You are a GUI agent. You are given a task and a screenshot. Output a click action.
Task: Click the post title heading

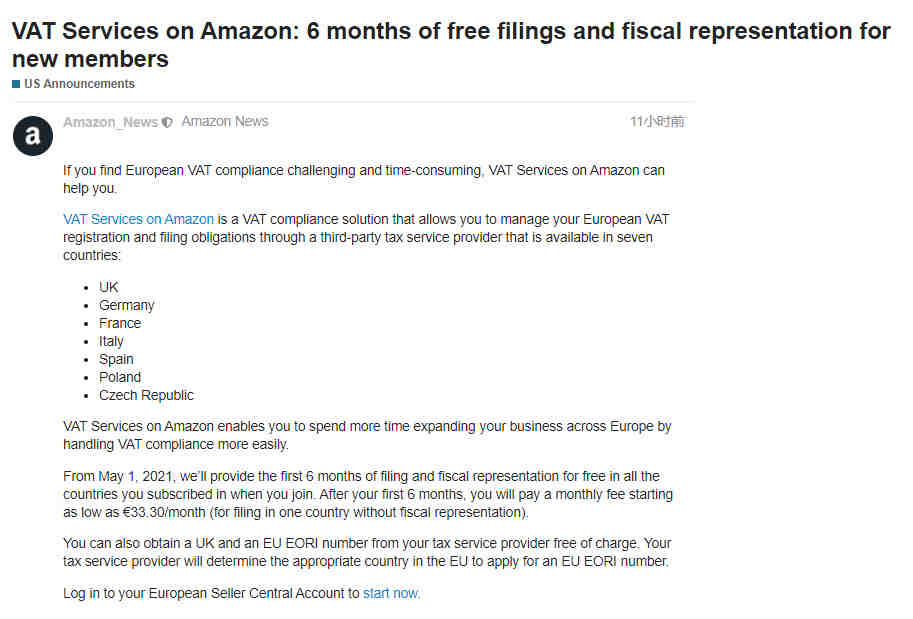click(451, 45)
